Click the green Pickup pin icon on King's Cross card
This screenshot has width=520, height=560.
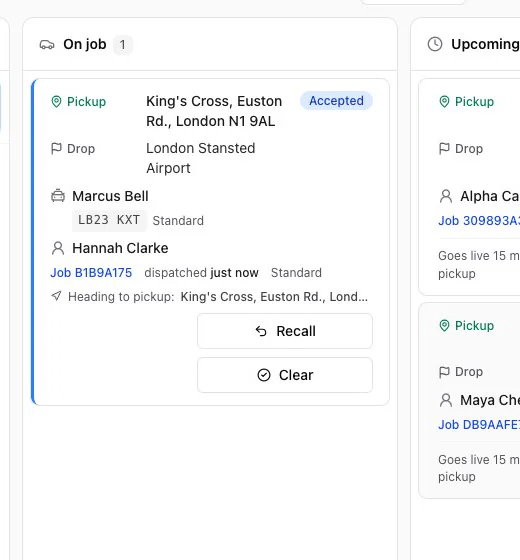point(56,101)
